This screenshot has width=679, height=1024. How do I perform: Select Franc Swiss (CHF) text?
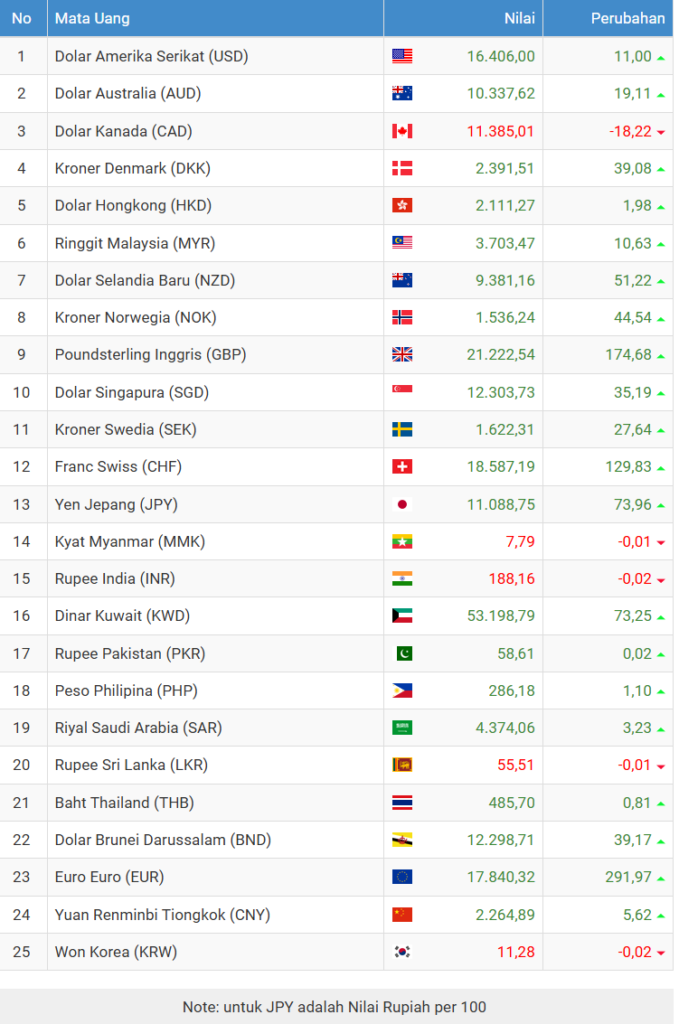pyautogui.click(x=118, y=467)
